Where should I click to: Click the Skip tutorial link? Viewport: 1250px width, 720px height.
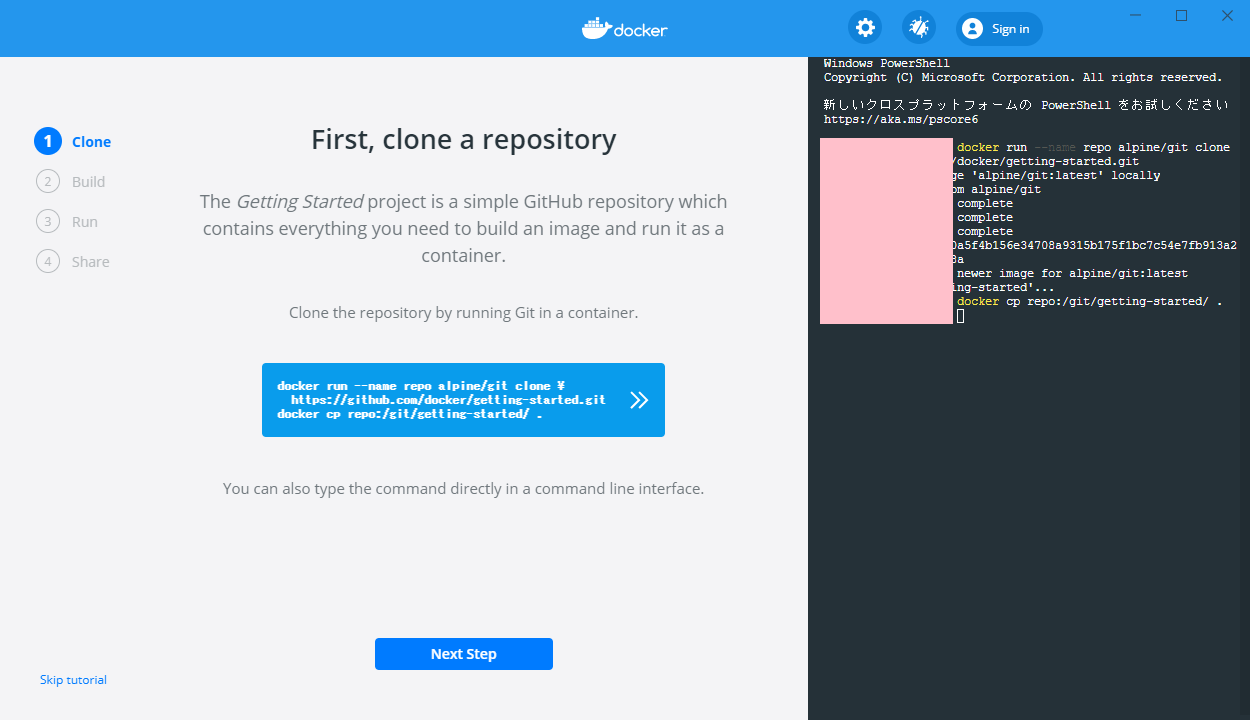(x=73, y=680)
